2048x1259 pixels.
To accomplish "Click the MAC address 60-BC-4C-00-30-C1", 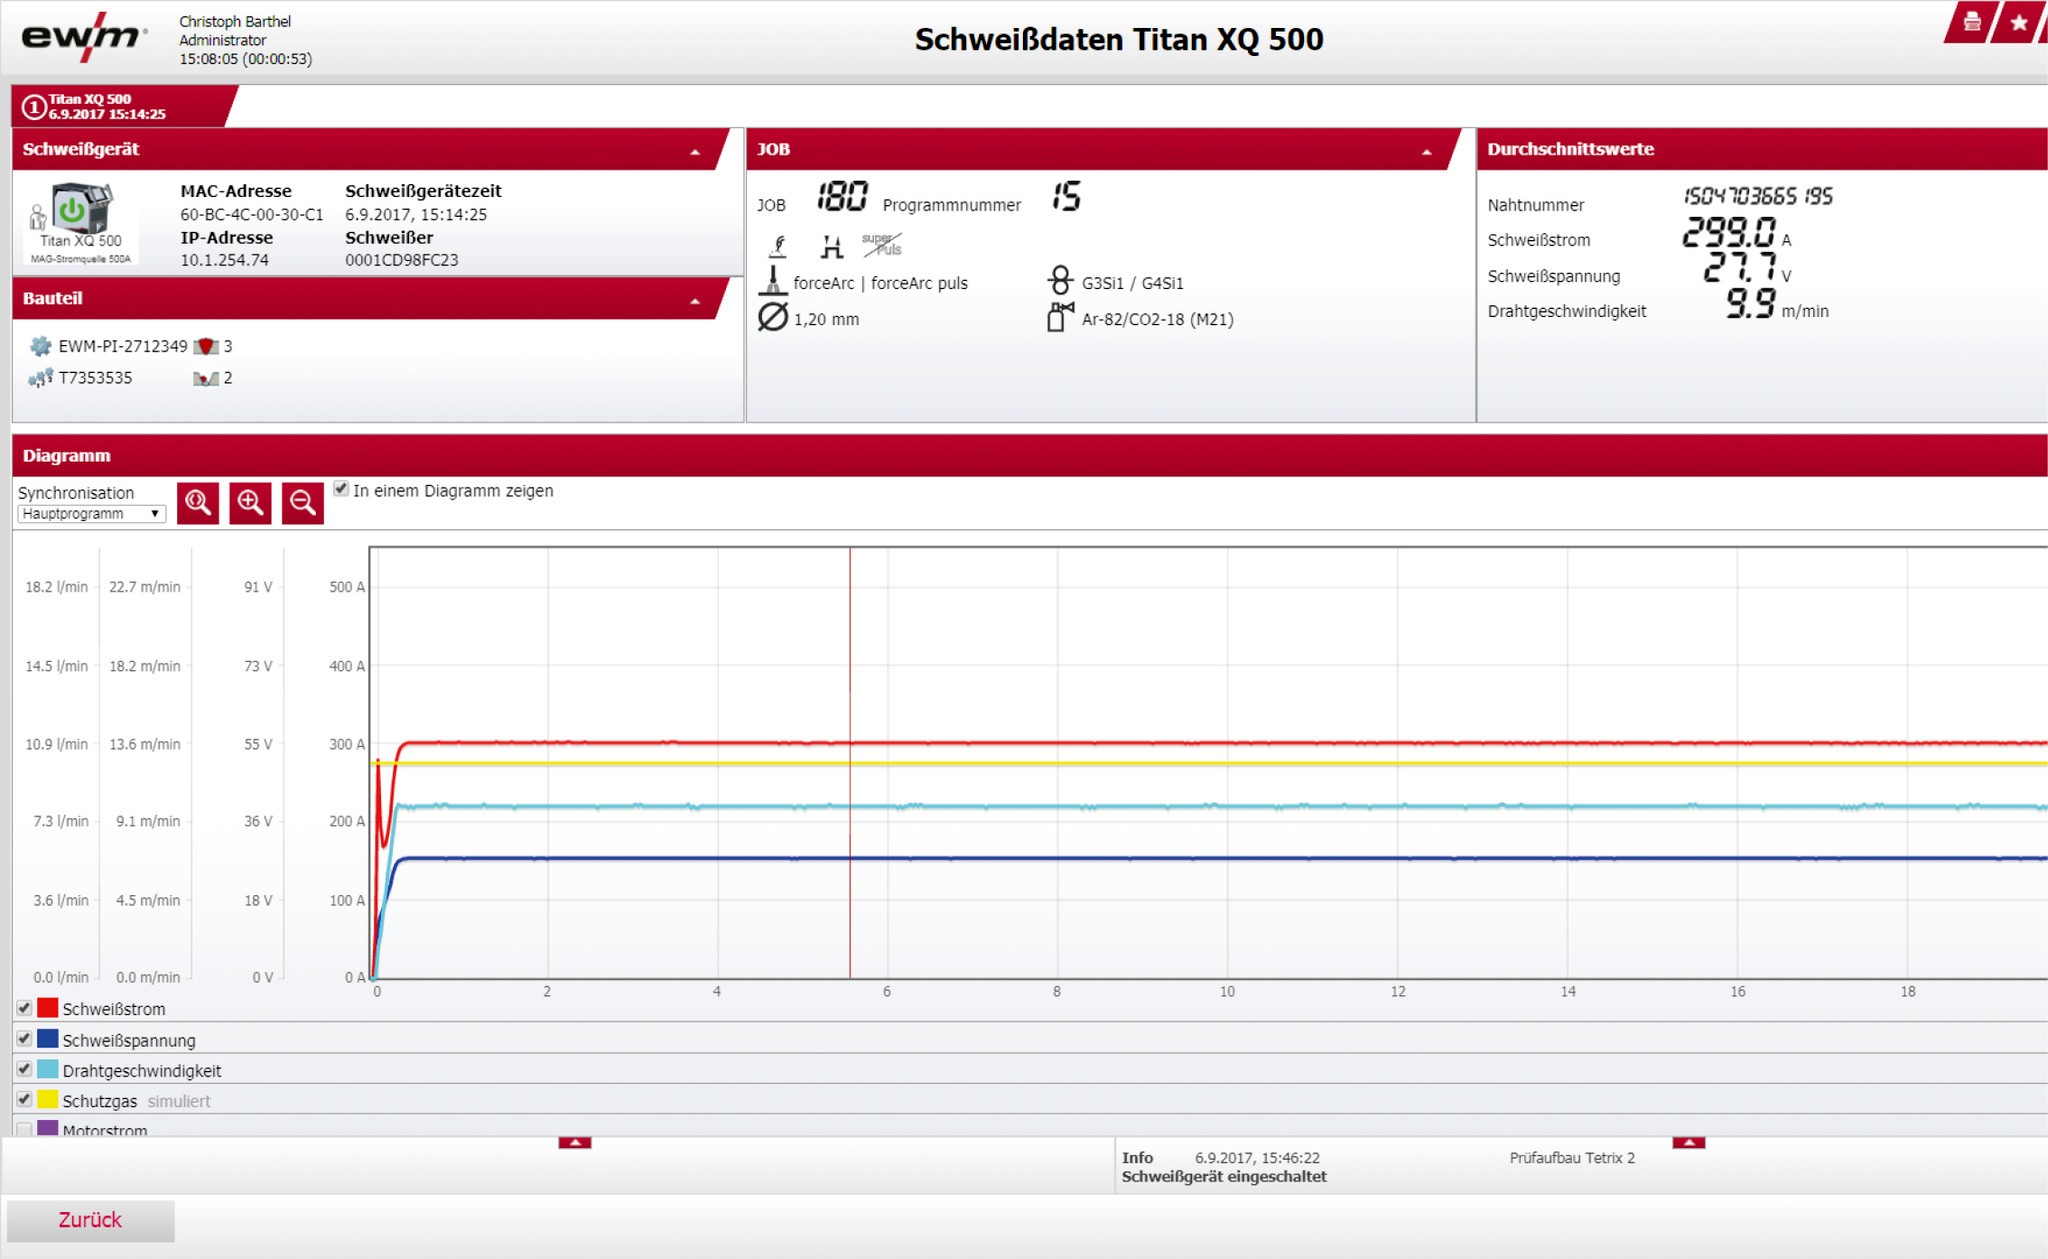I will 252,214.
